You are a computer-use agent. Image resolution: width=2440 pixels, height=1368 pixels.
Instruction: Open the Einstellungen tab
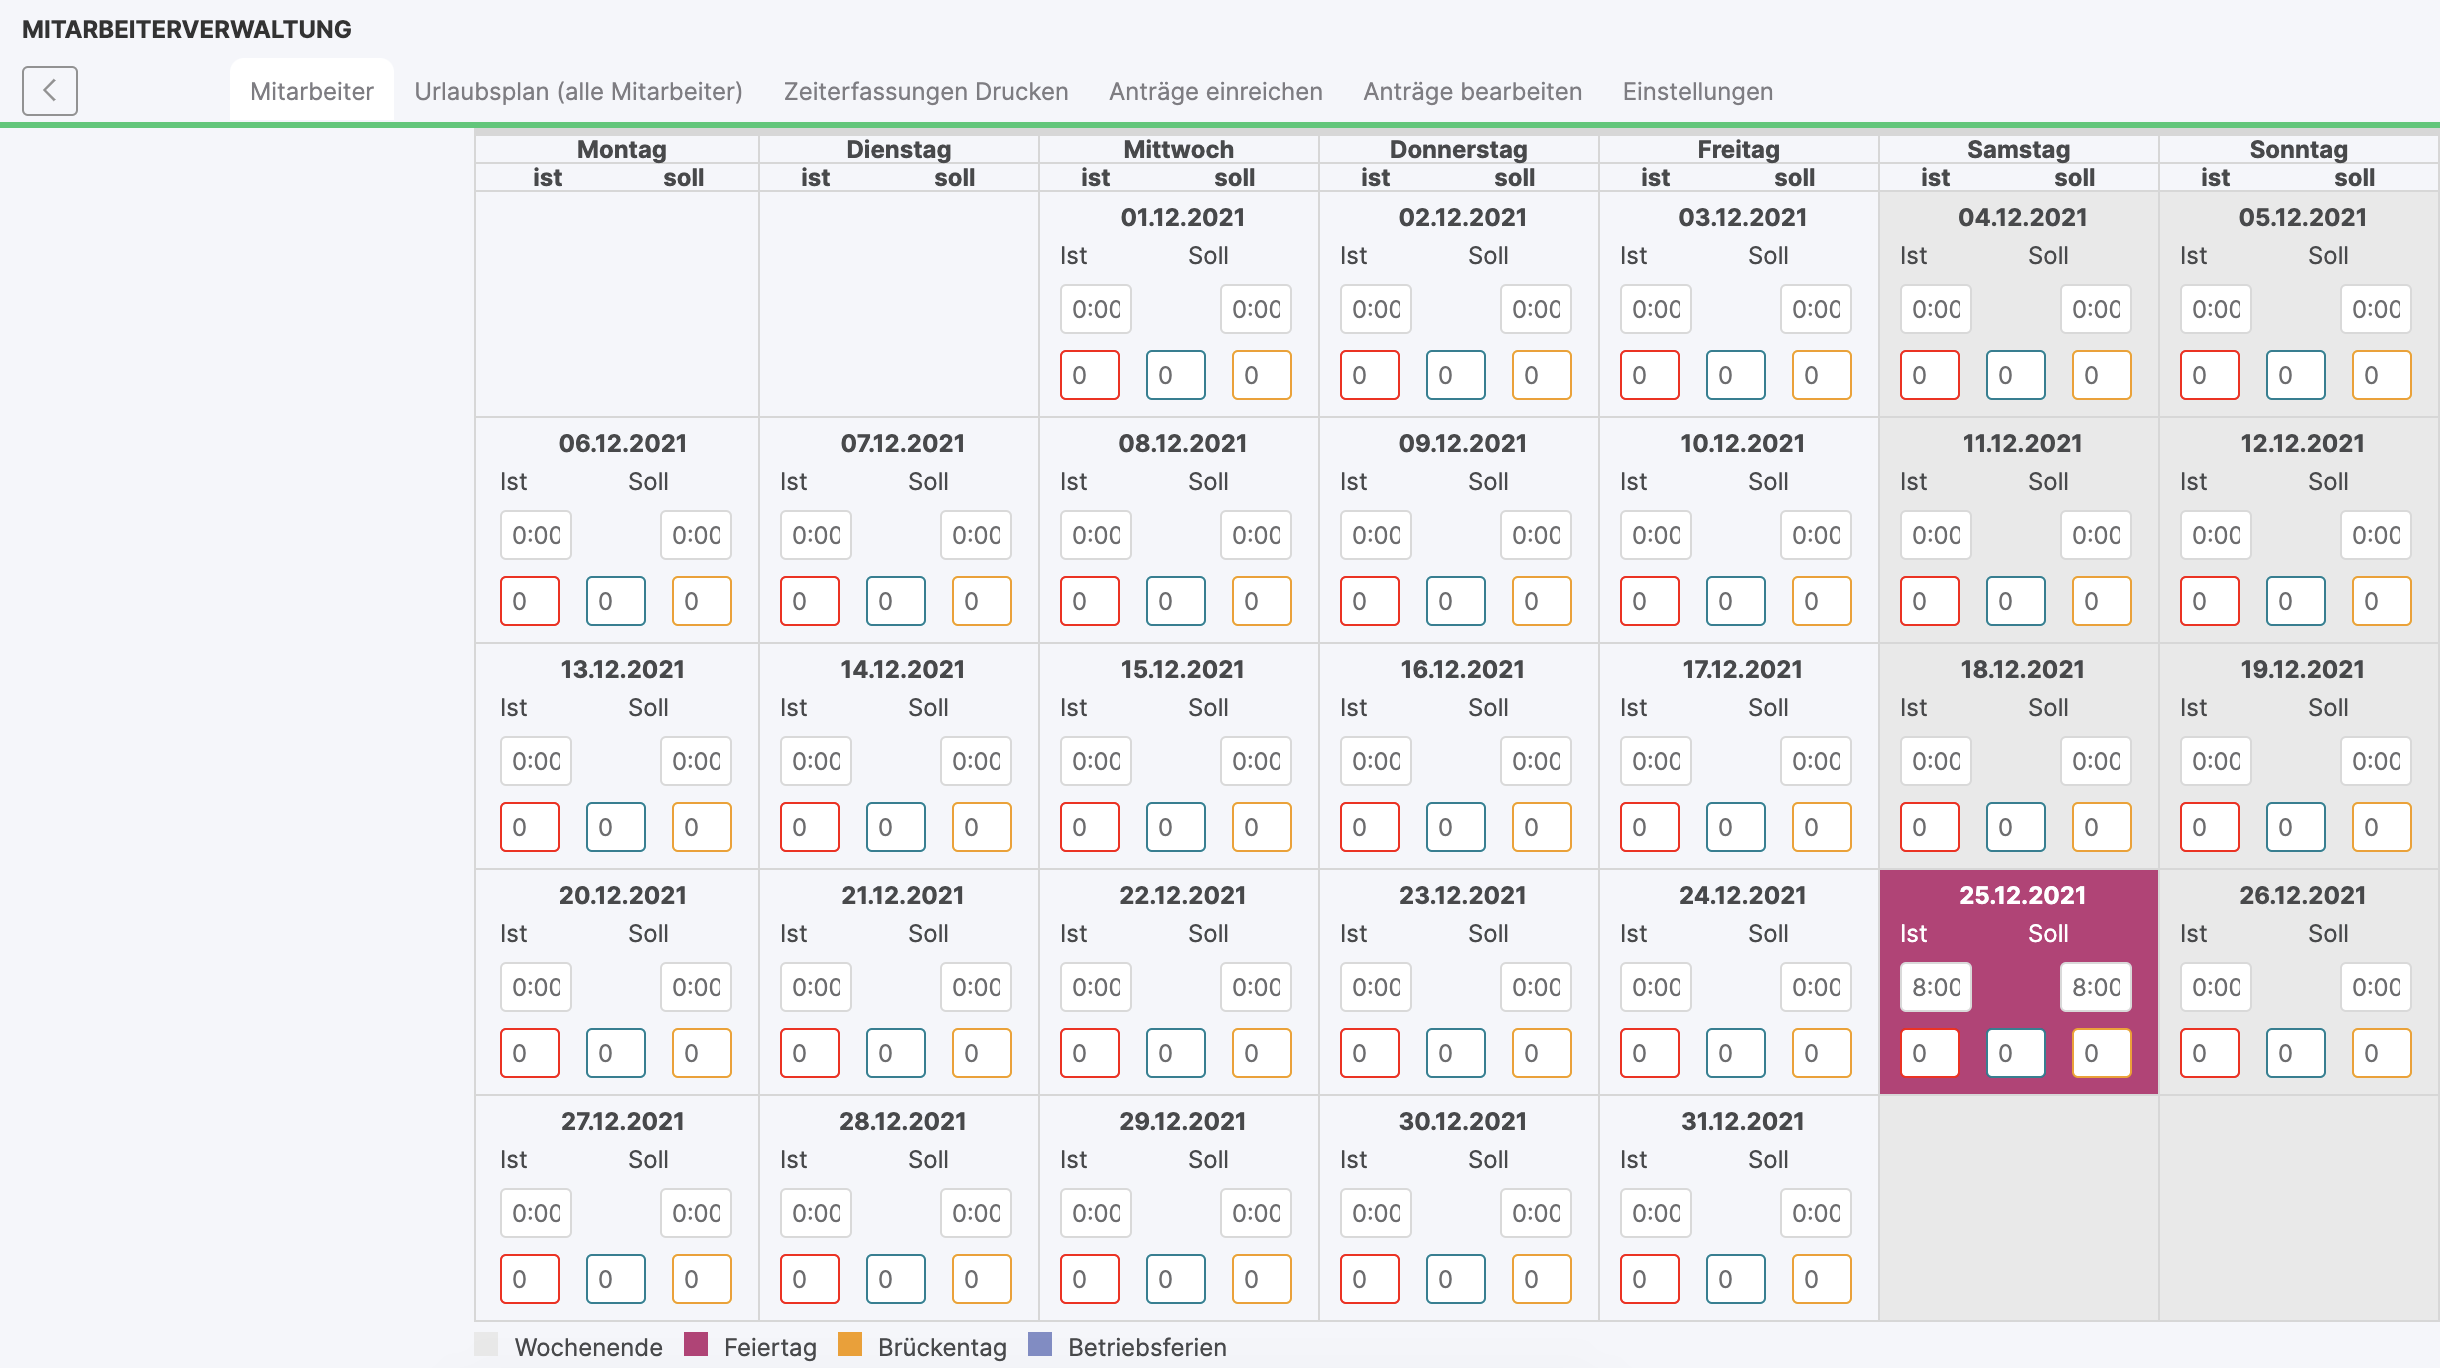click(1697, 91)
